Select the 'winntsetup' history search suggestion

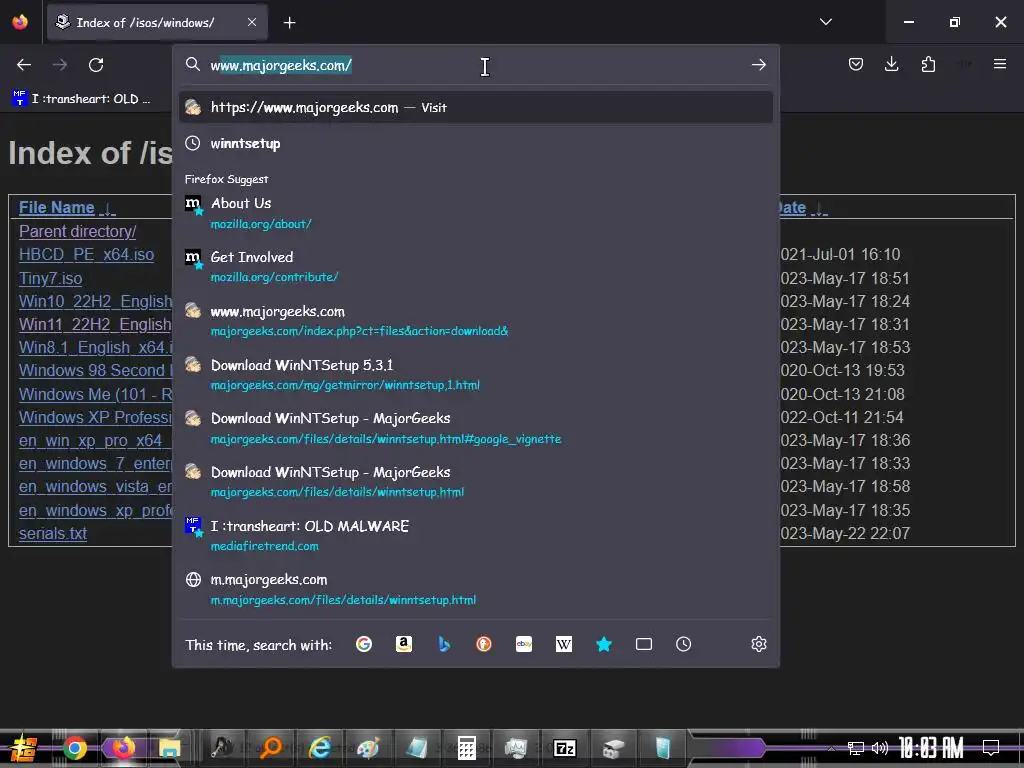pyautogui.click(x=475, y=144)
